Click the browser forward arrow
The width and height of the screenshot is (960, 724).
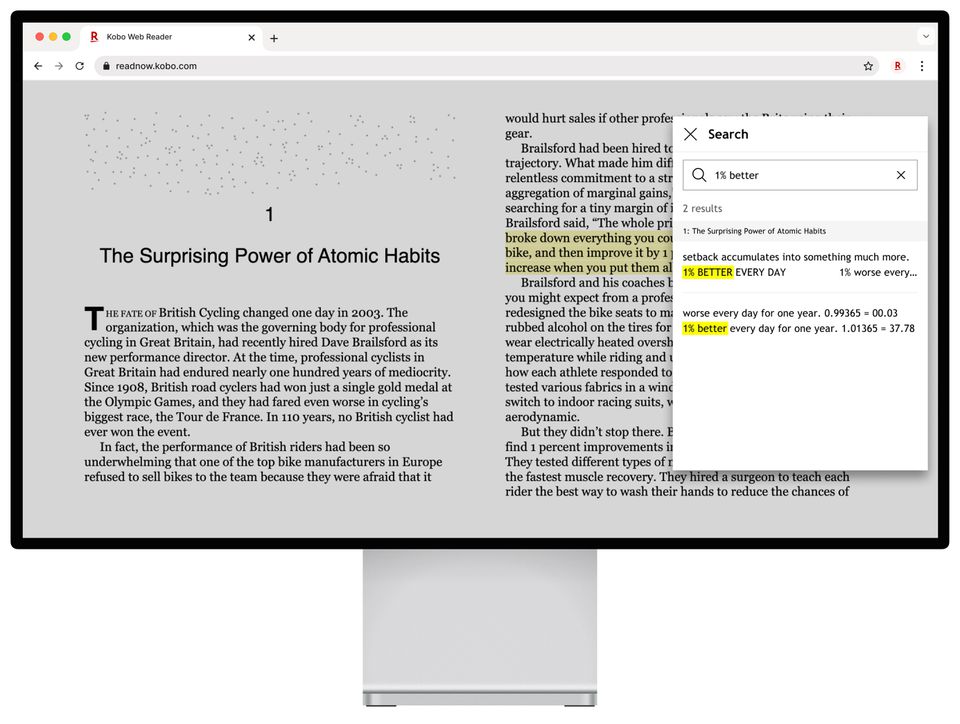pyautogui.click(x=59, y=66)
